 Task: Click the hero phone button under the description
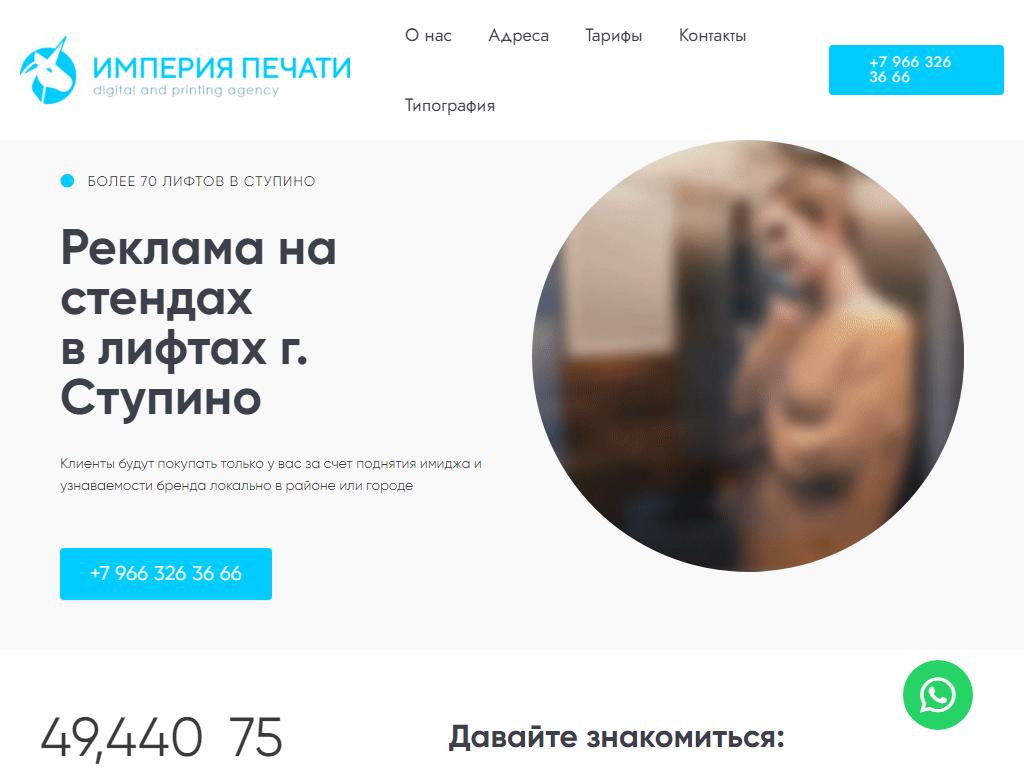click(166, 573)
